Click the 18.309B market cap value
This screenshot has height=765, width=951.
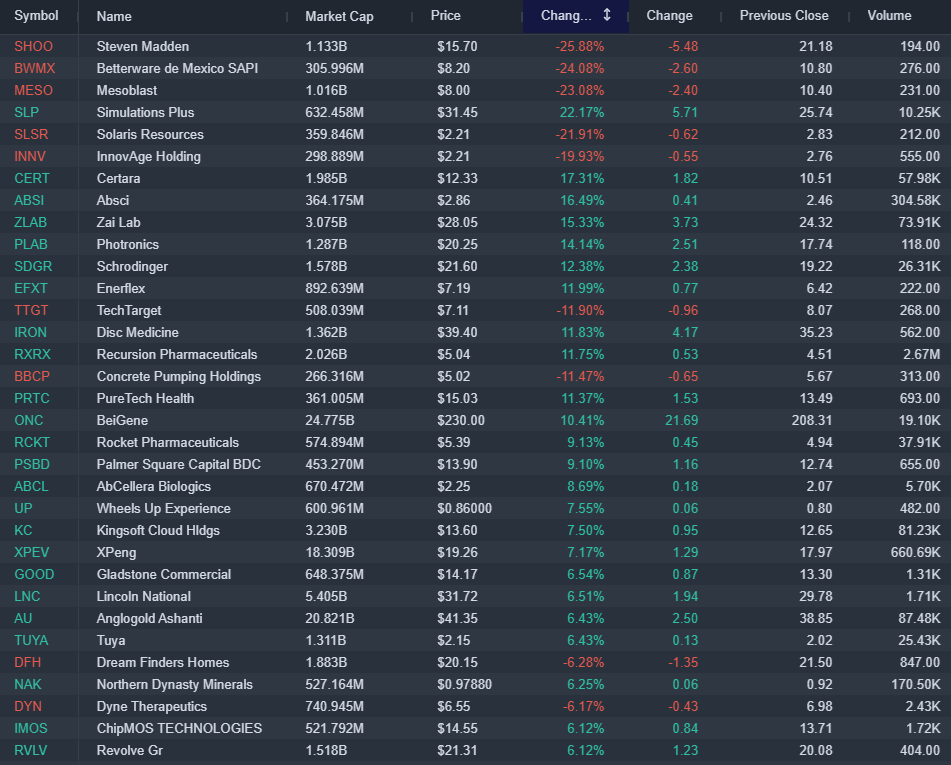[x=329, y=552]
